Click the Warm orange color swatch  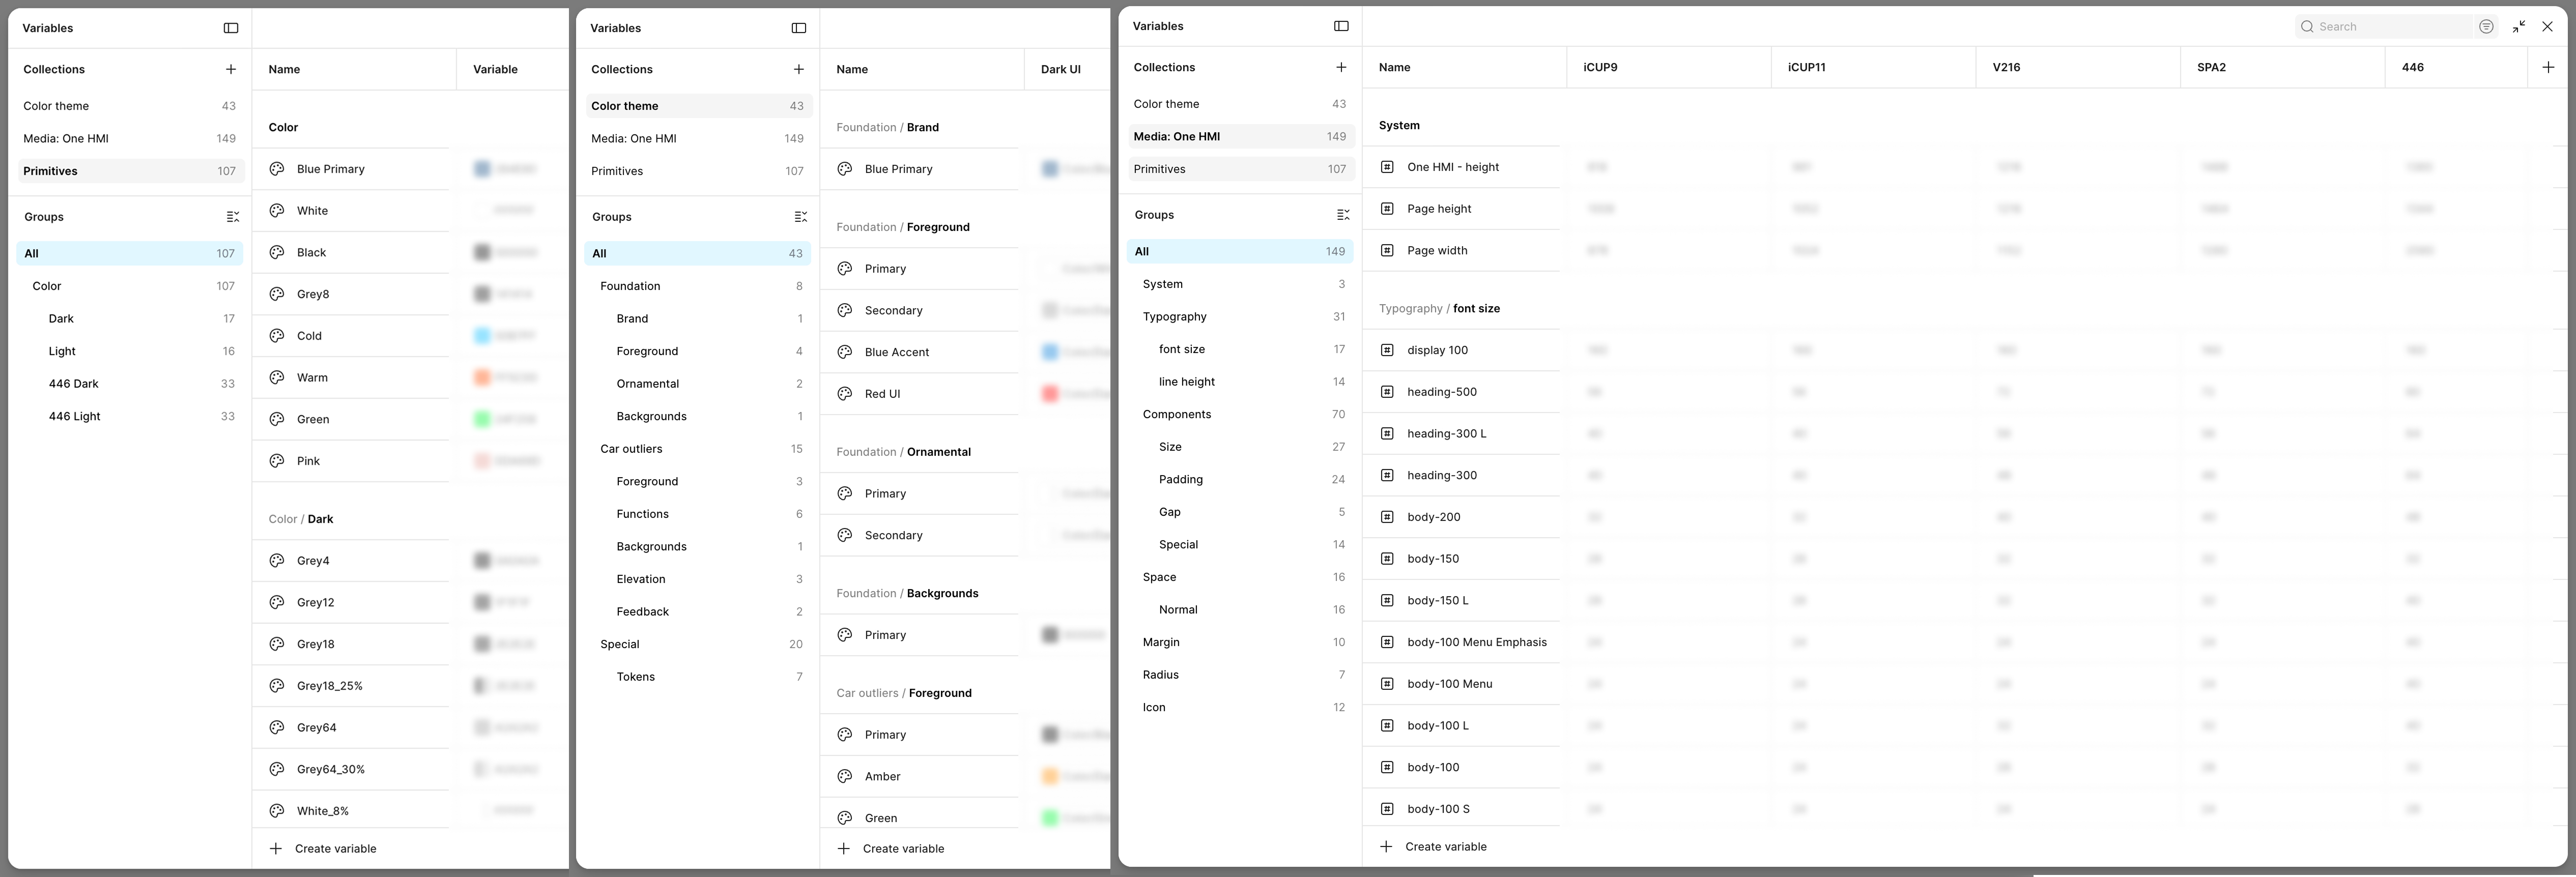(x=482, y=377)
